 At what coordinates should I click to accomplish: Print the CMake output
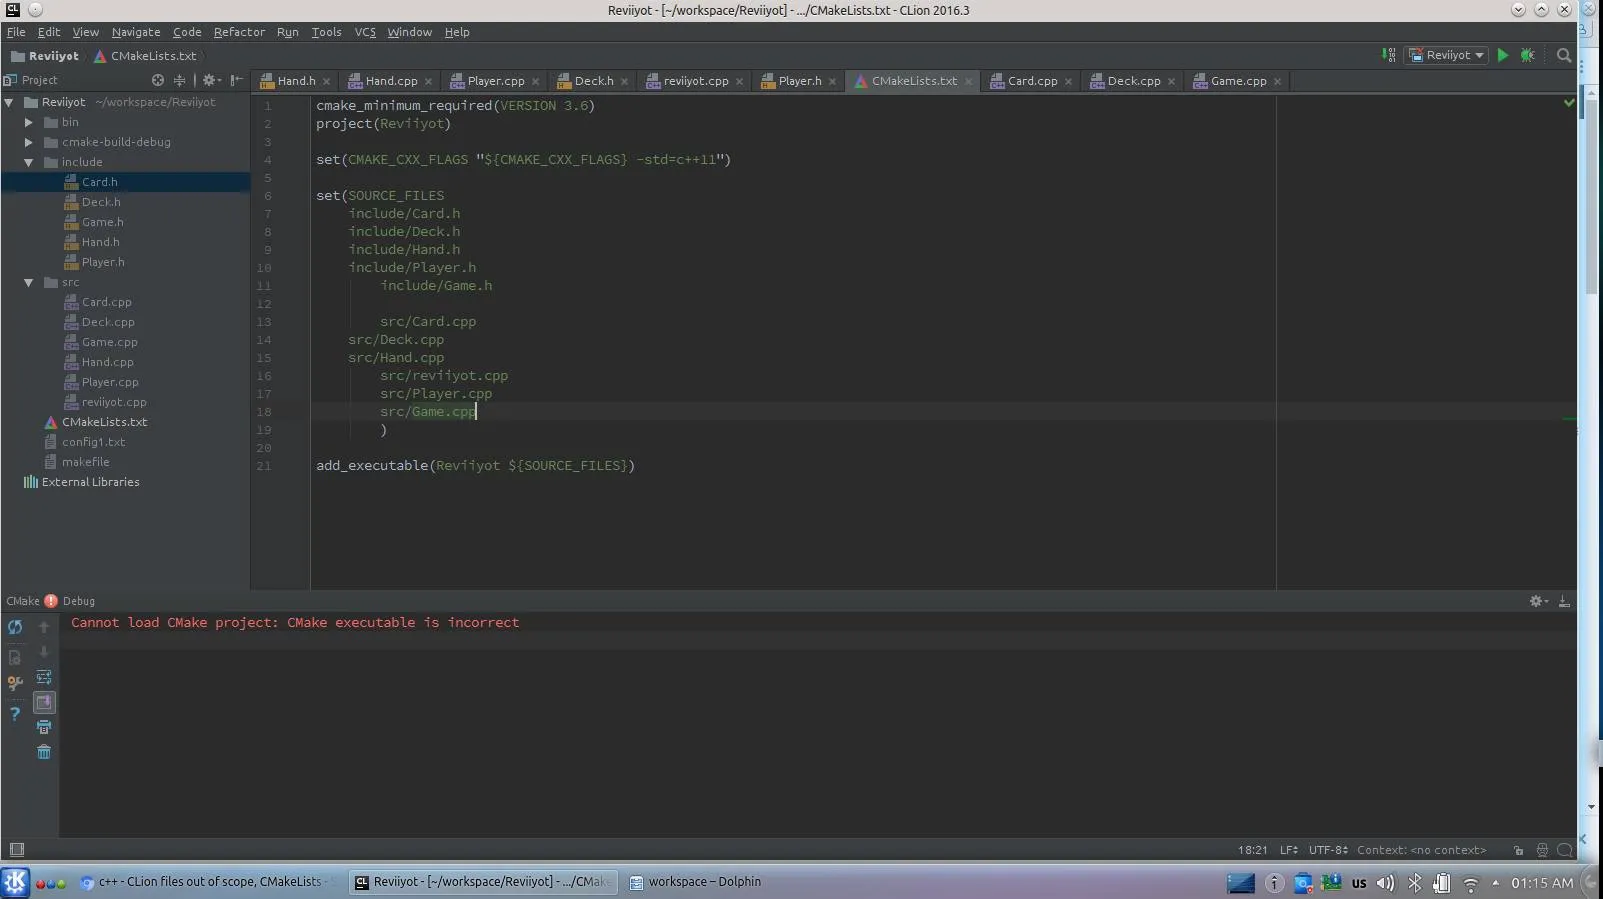44,727
